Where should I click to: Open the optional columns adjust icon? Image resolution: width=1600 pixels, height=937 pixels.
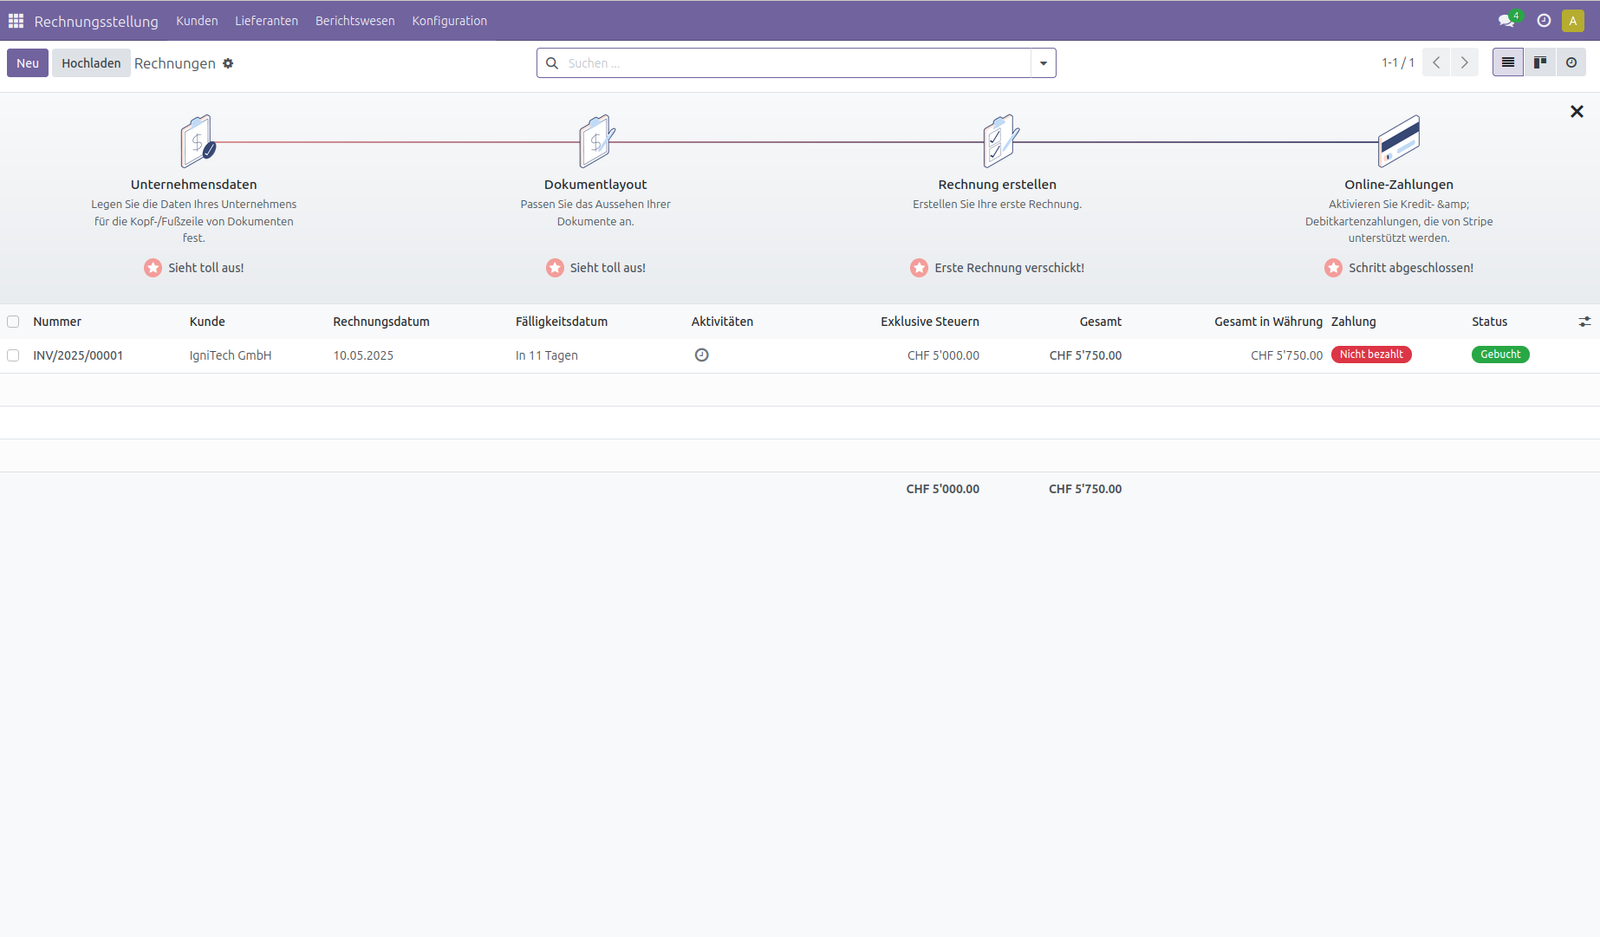point(1584,322)
